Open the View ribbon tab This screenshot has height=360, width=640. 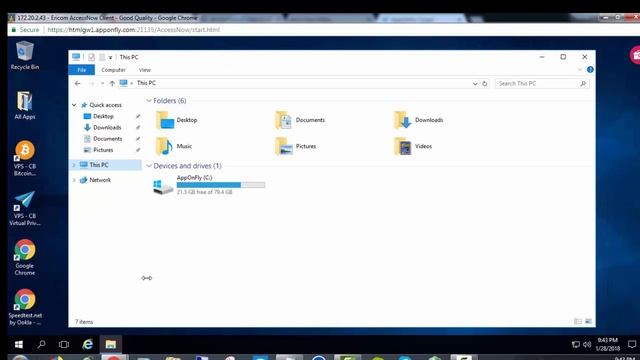[144, 70]
